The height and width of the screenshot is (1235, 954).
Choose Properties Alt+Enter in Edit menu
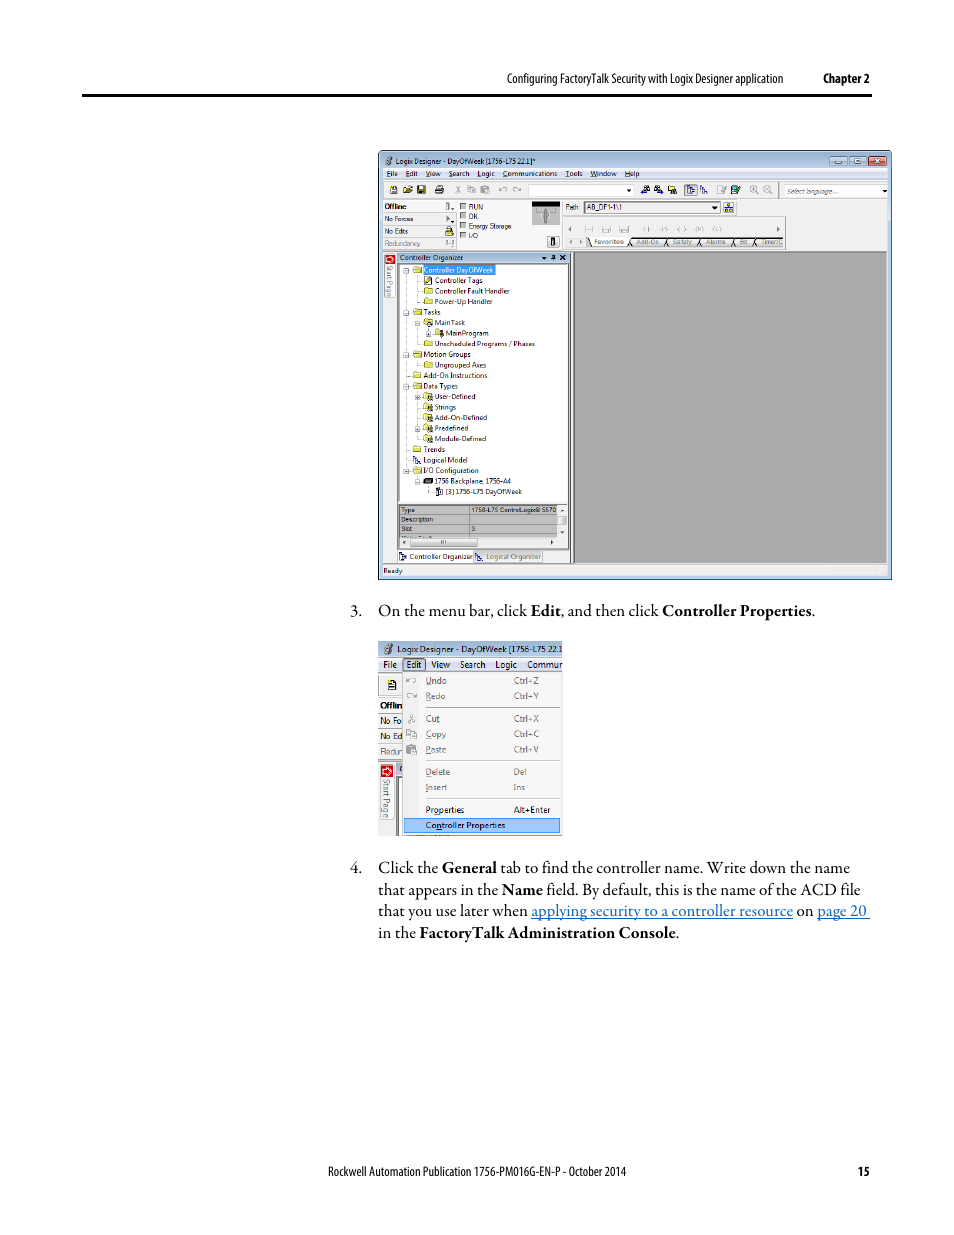(482, 810)
